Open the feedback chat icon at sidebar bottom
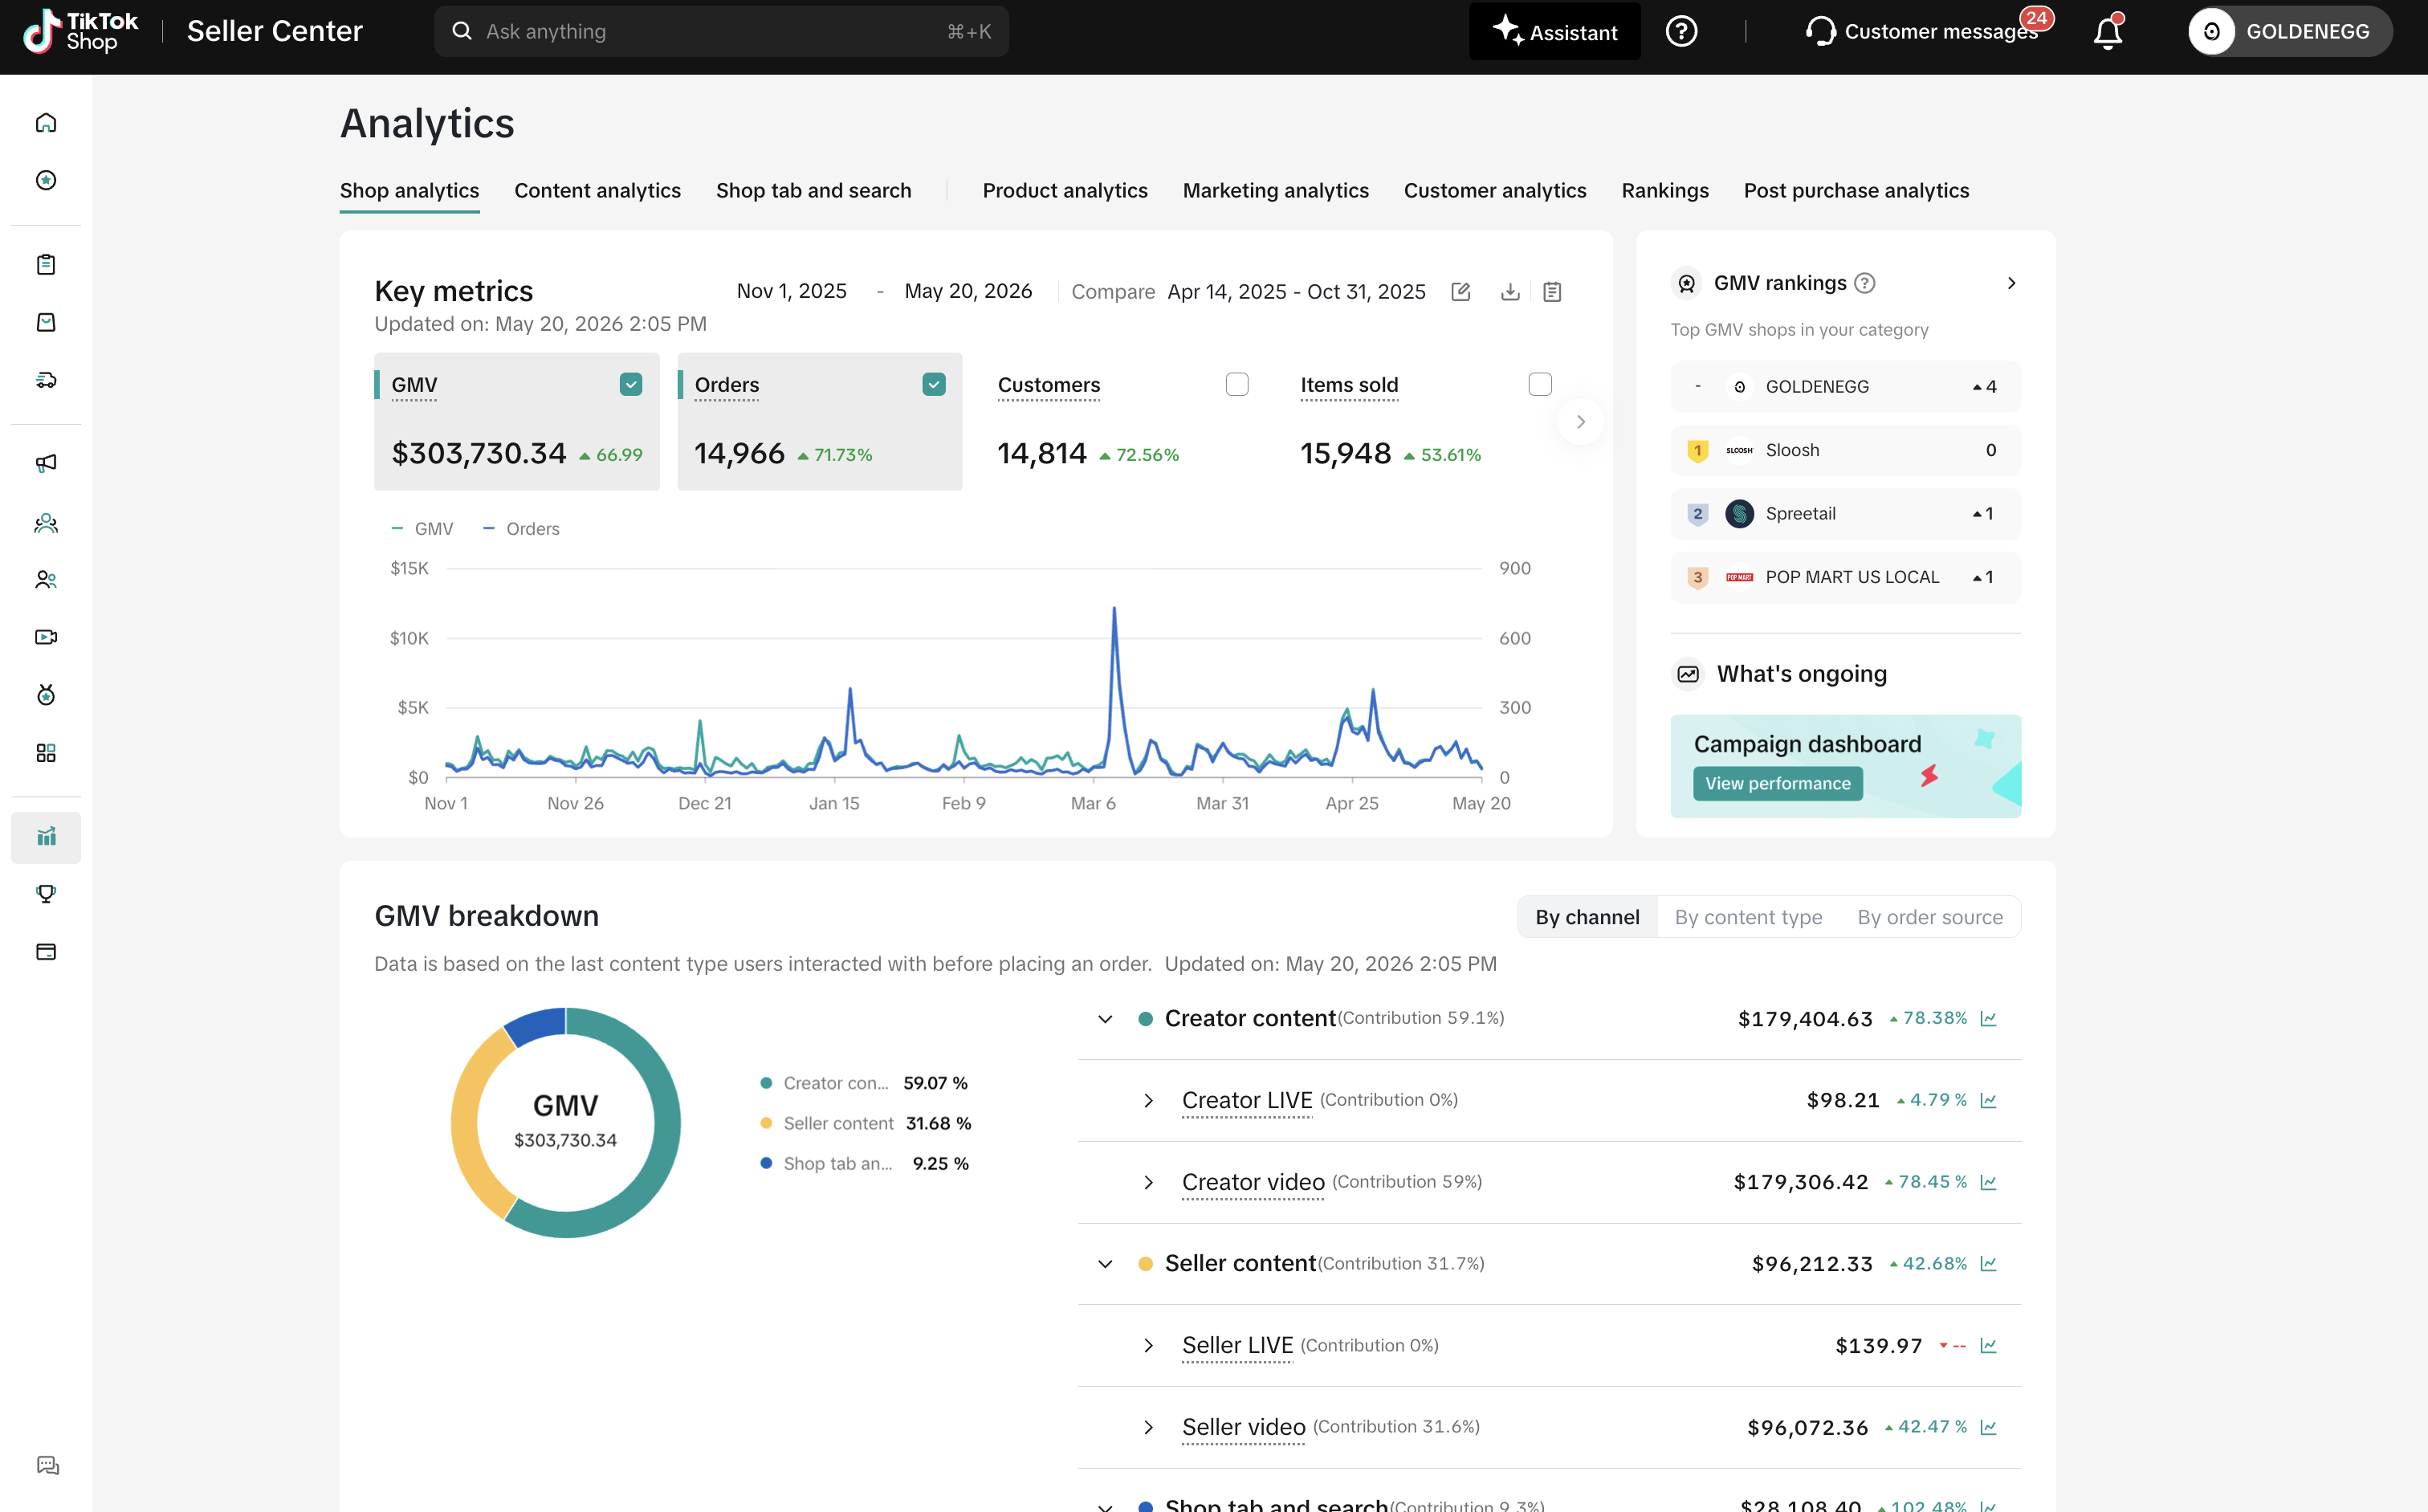Screen dimensions: 2428x1512 point(47,1465)
